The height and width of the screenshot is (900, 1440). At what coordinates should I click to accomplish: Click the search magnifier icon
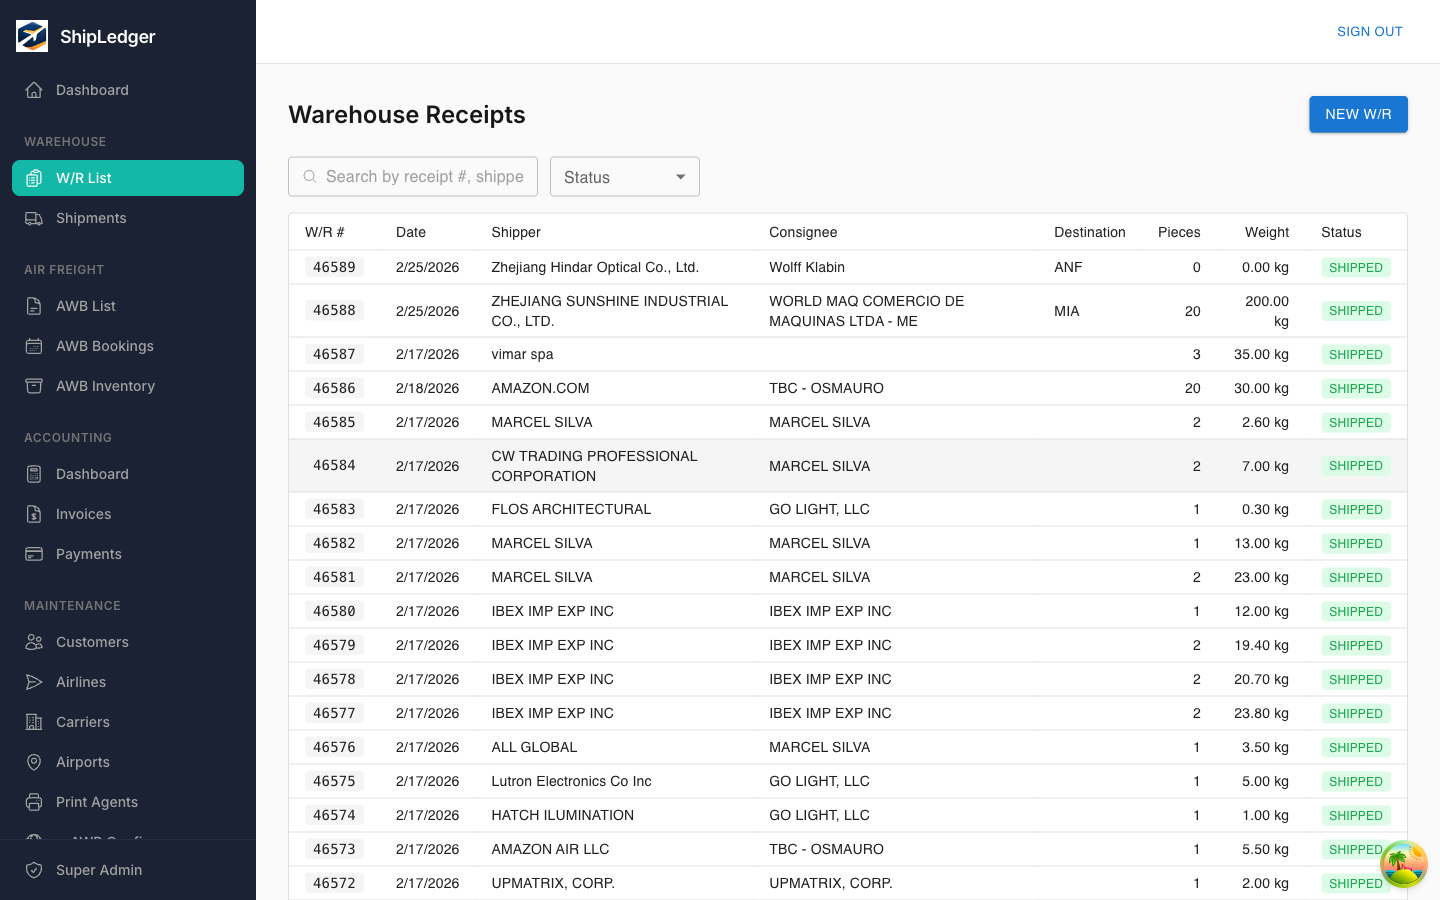(x=310, y=177)
